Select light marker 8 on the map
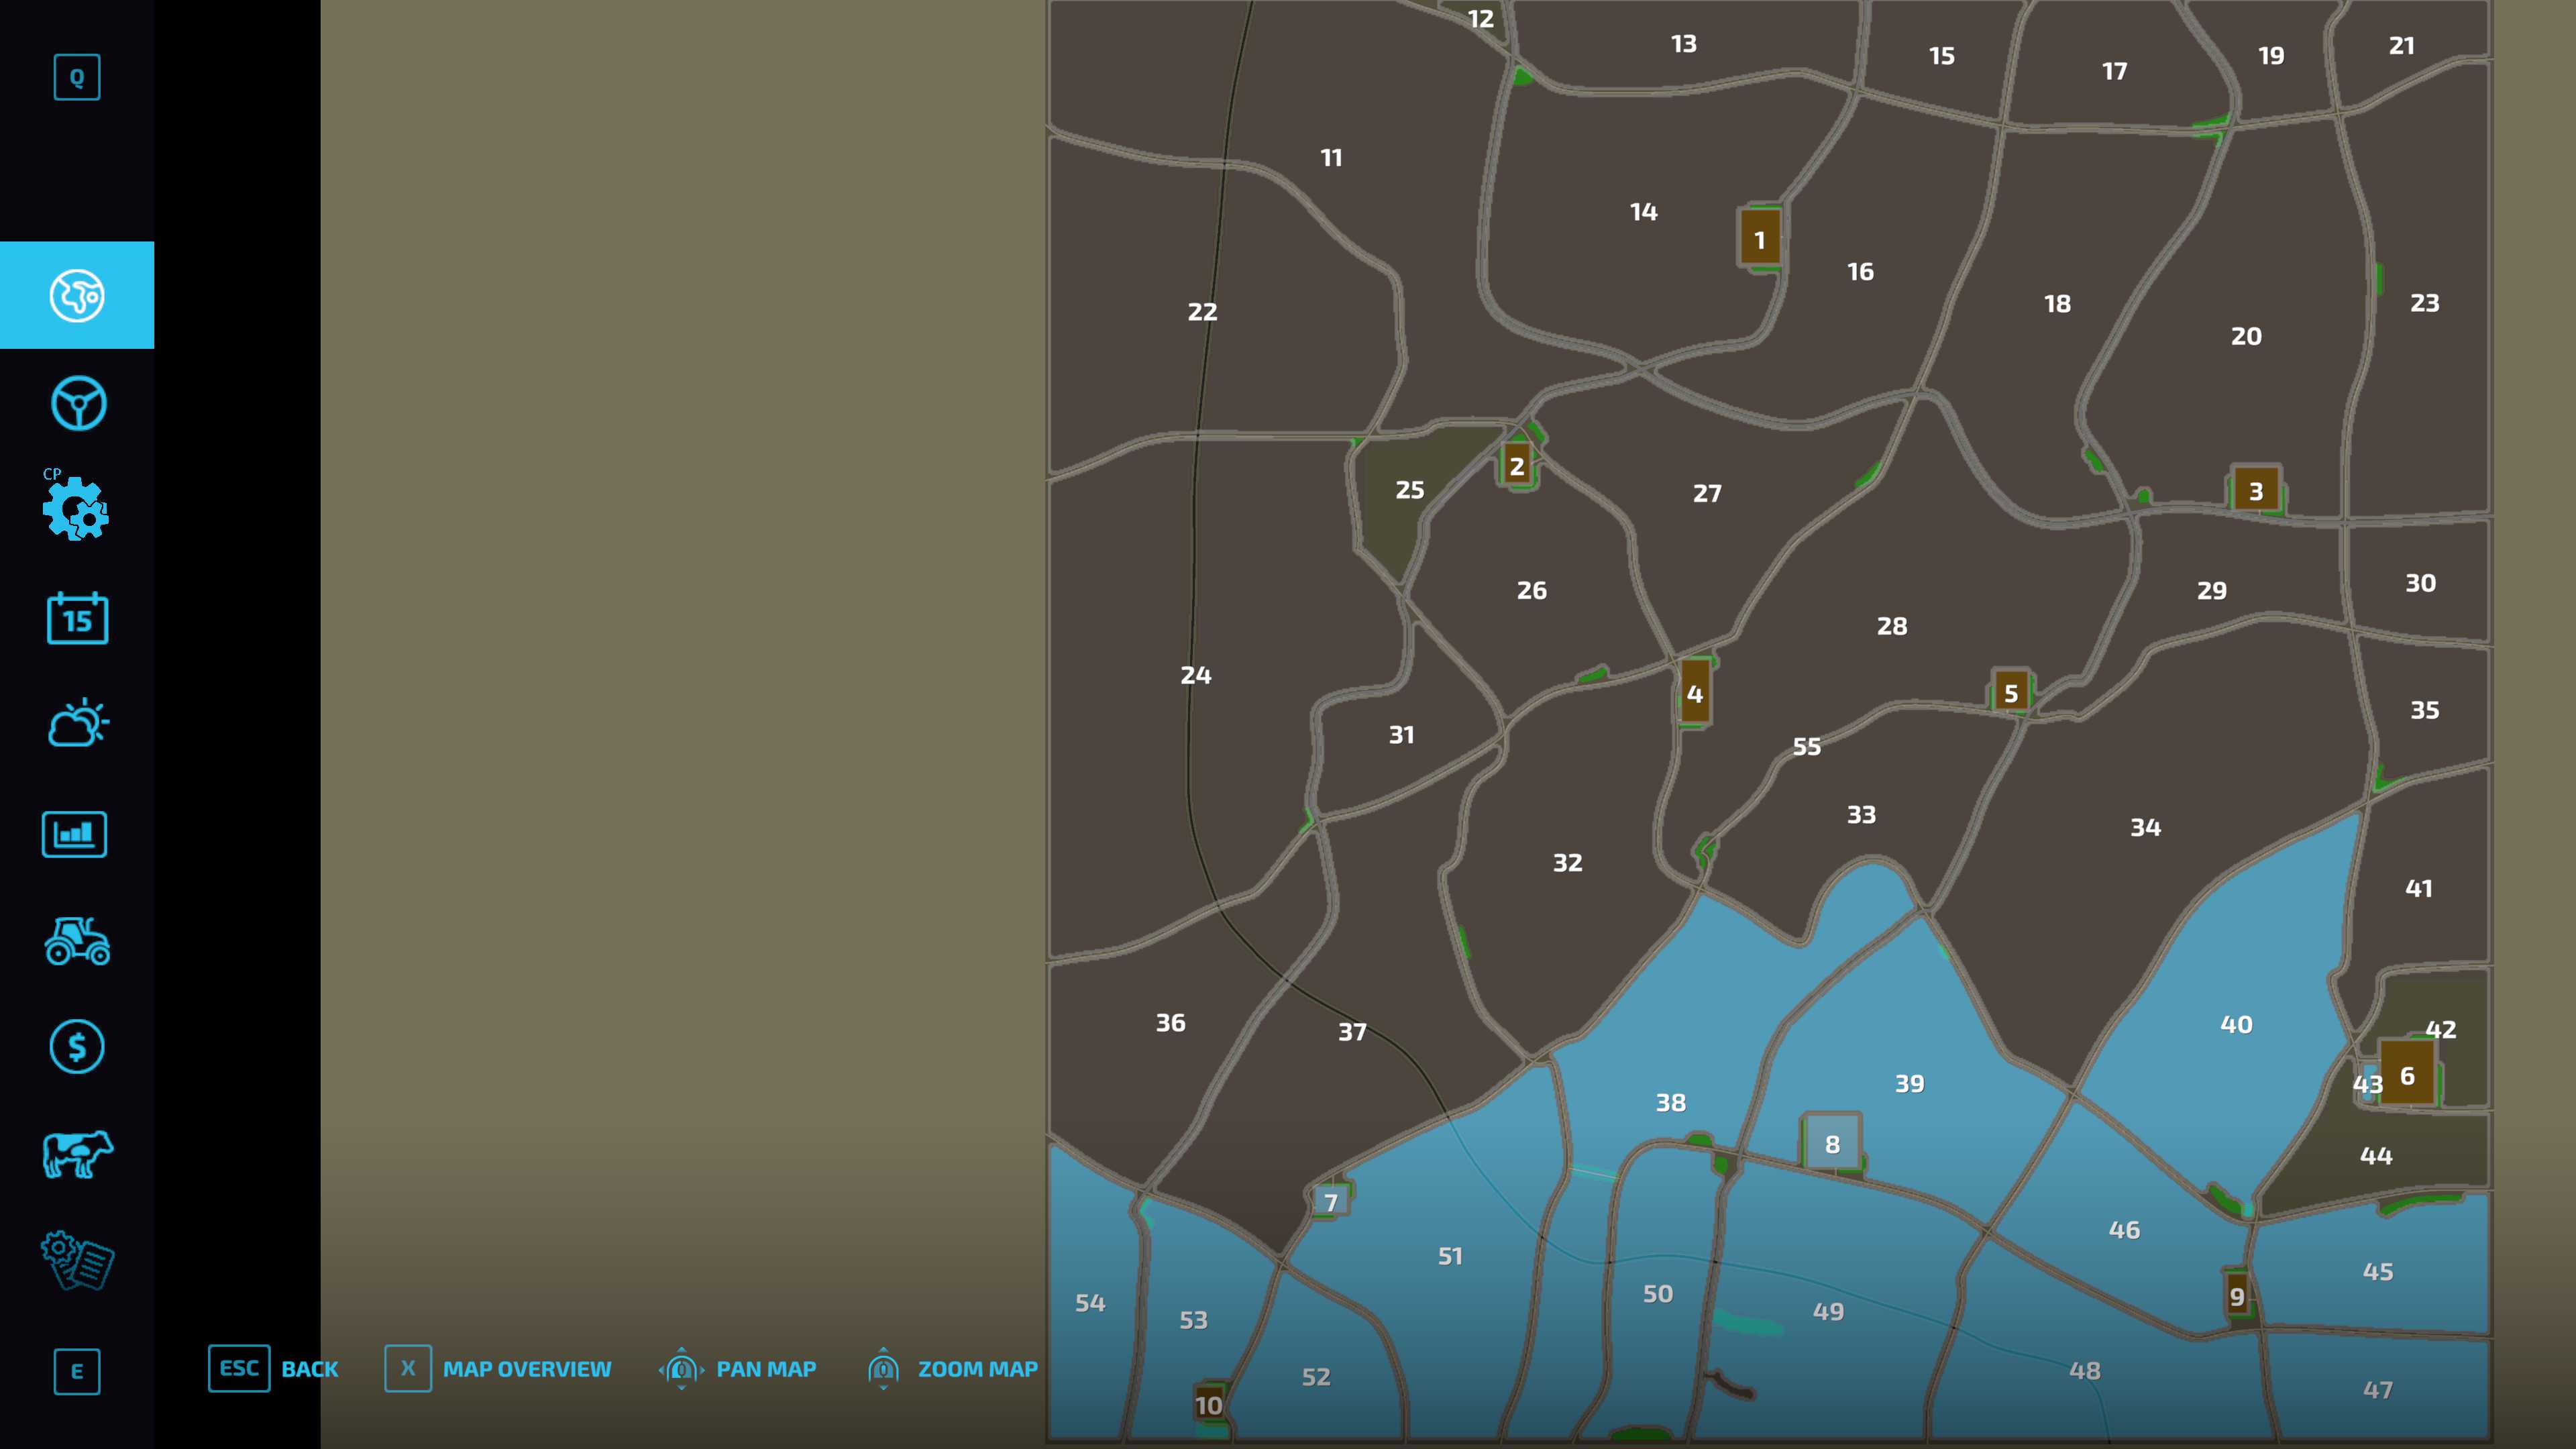Screen dimensions: 2576x1449 pyautogui.click(x=1832, y=1143)
